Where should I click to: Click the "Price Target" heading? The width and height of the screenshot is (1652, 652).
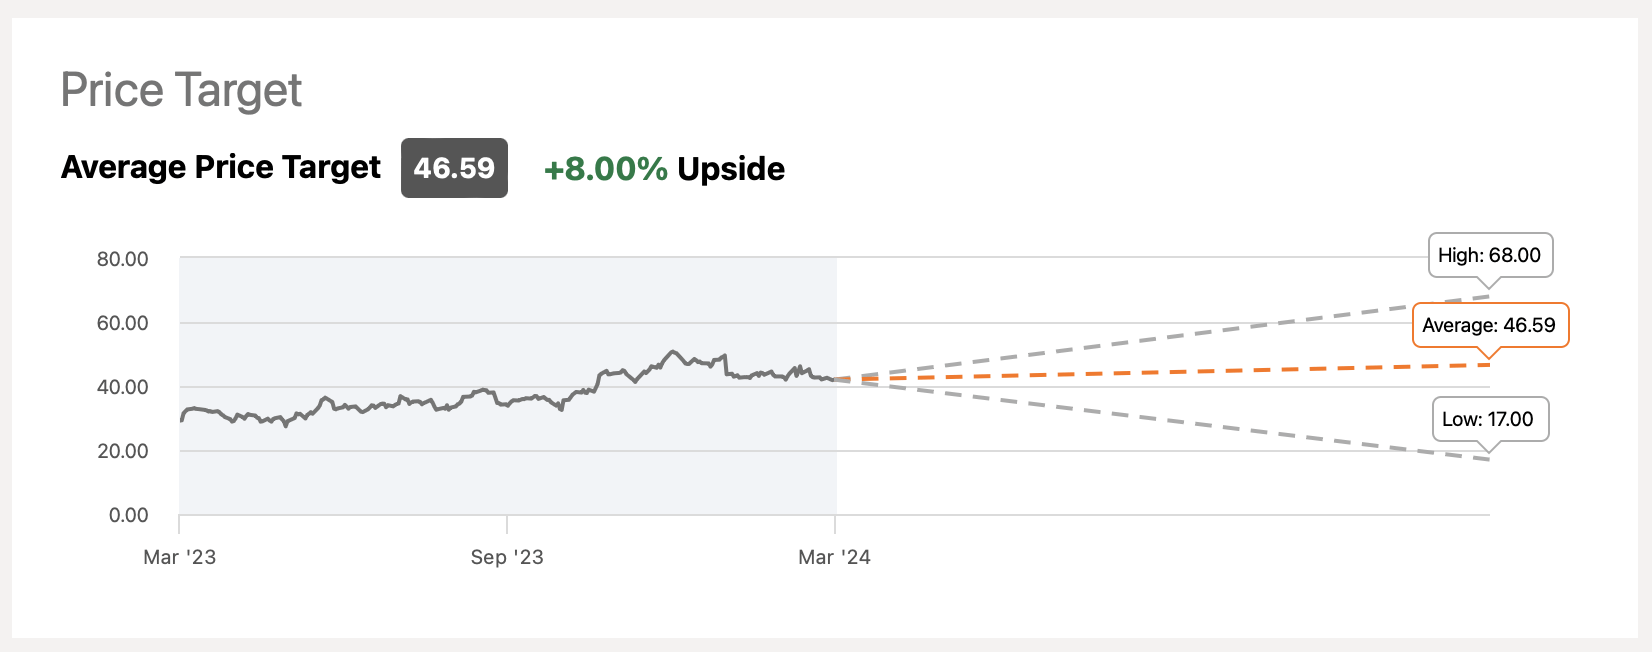(x=181, y=91)
